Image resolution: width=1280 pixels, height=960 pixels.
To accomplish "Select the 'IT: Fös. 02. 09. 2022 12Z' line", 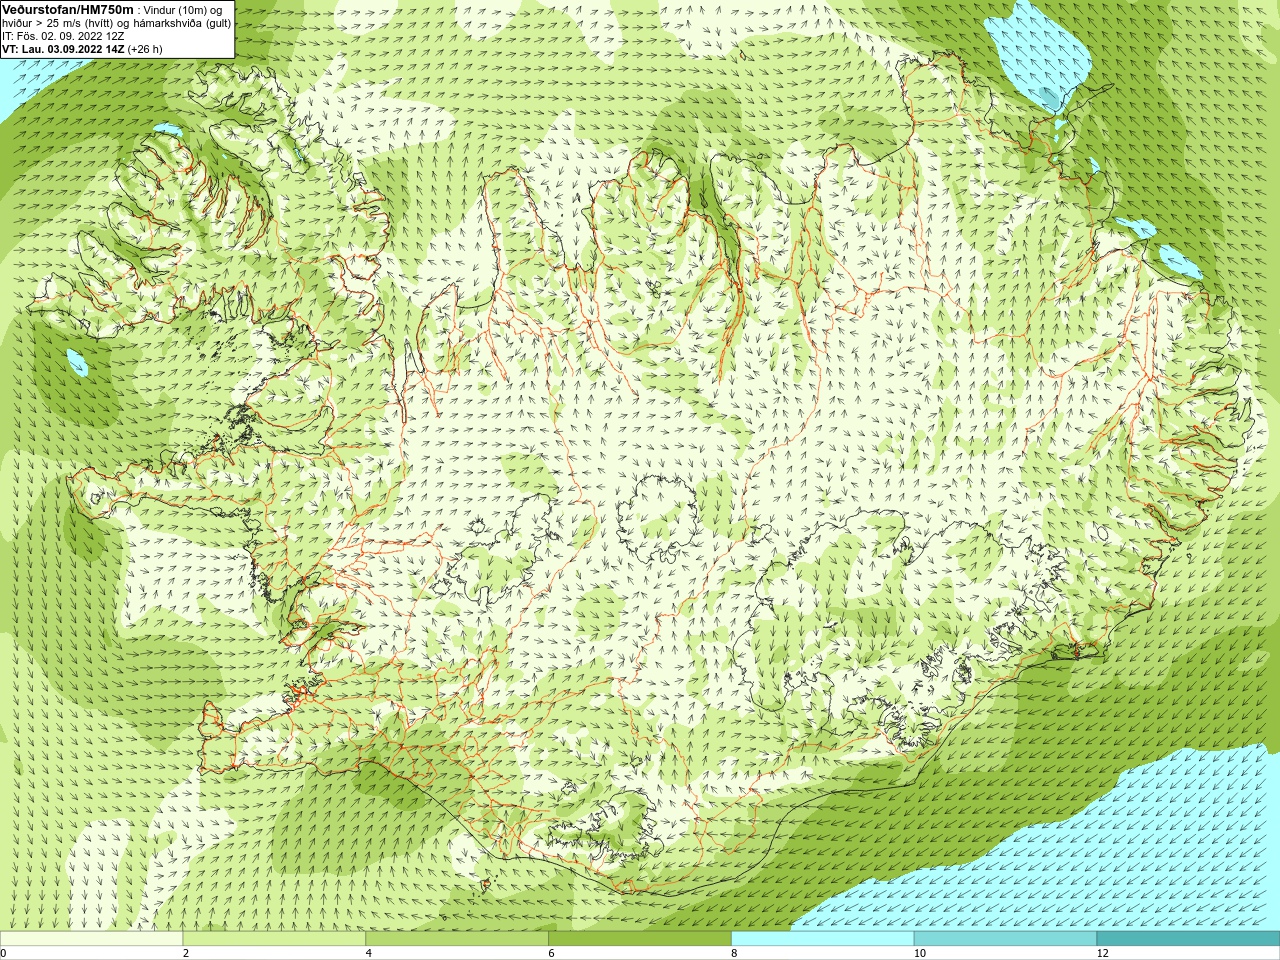I will pyautogui.click(x=63, y=35).
